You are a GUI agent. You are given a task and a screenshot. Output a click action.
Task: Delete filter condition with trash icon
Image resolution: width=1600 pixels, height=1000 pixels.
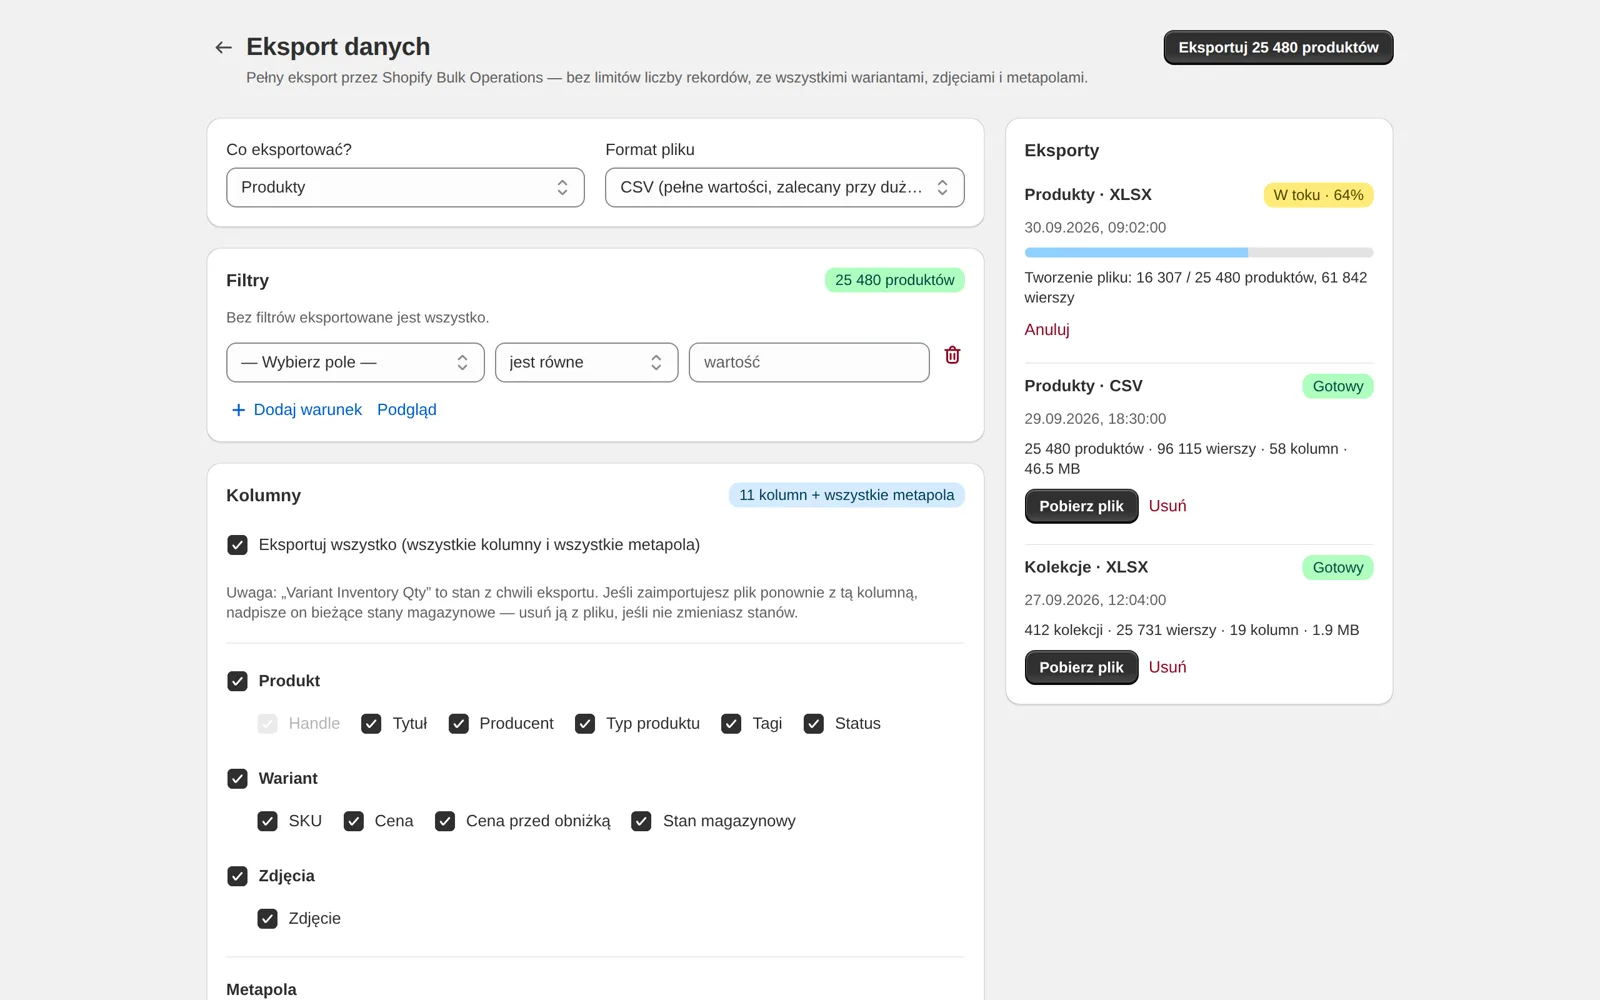(x=952, y=355)
